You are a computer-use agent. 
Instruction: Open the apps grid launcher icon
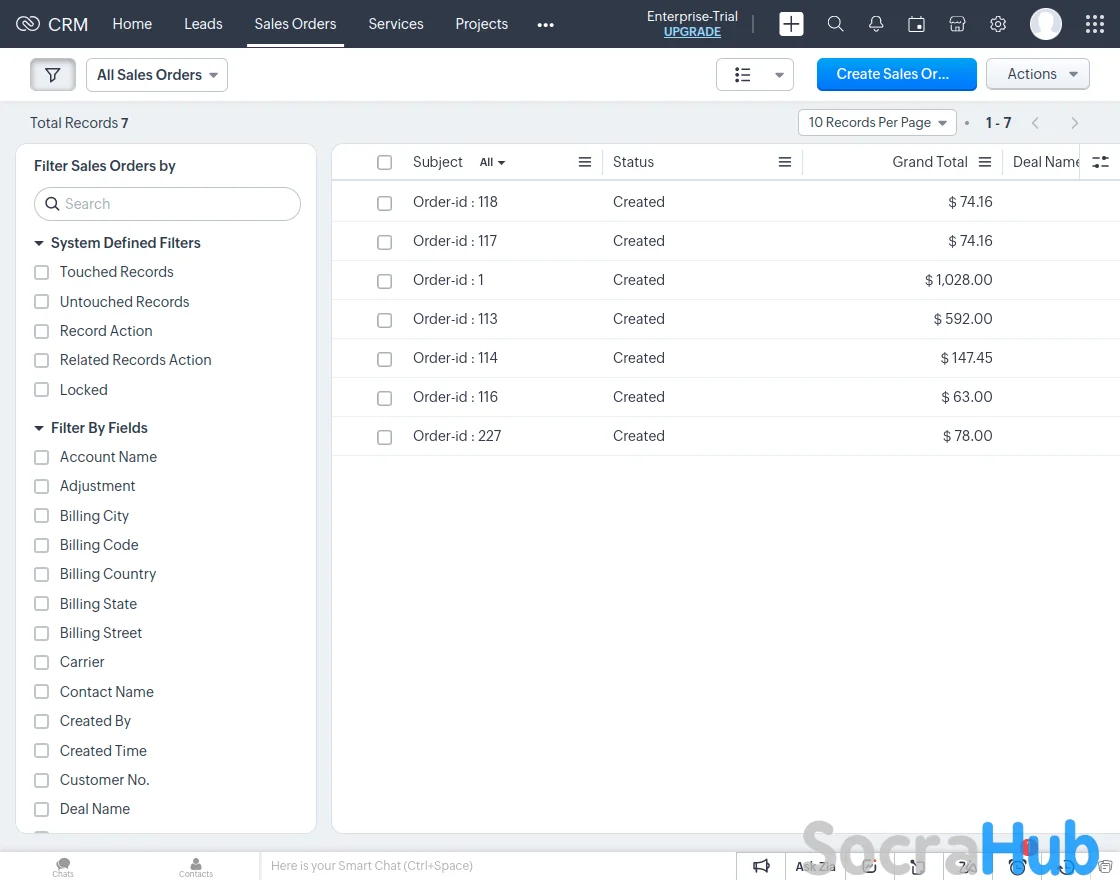pos(1094,24)
